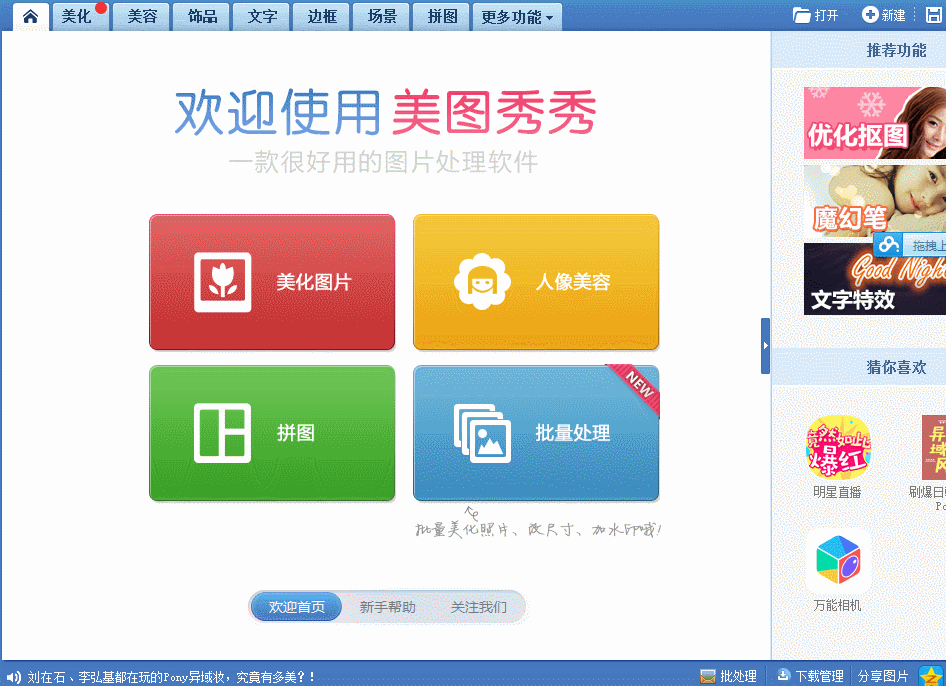Click the flower face icon on 人像美容
The image size is (946, 686).
[482, 282]
